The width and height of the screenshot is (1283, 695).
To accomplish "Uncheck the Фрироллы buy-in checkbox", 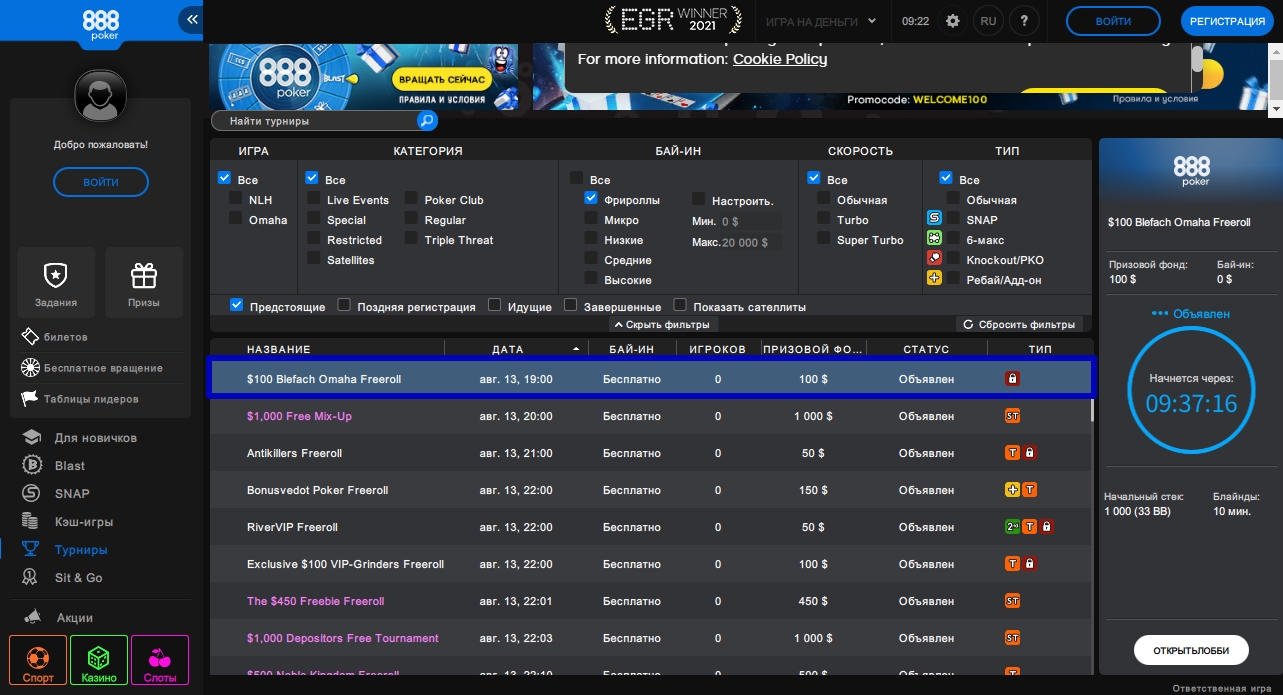I will (x=592, y=198).
